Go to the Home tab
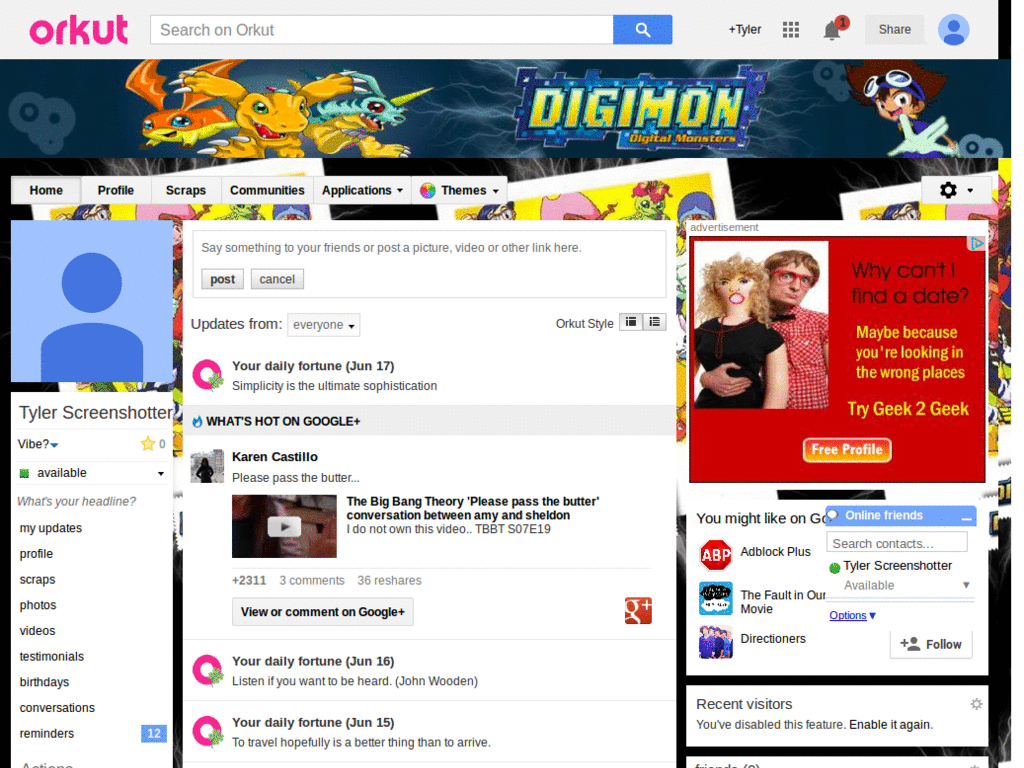The image size is (1024, 768). [x=46, y=191]
